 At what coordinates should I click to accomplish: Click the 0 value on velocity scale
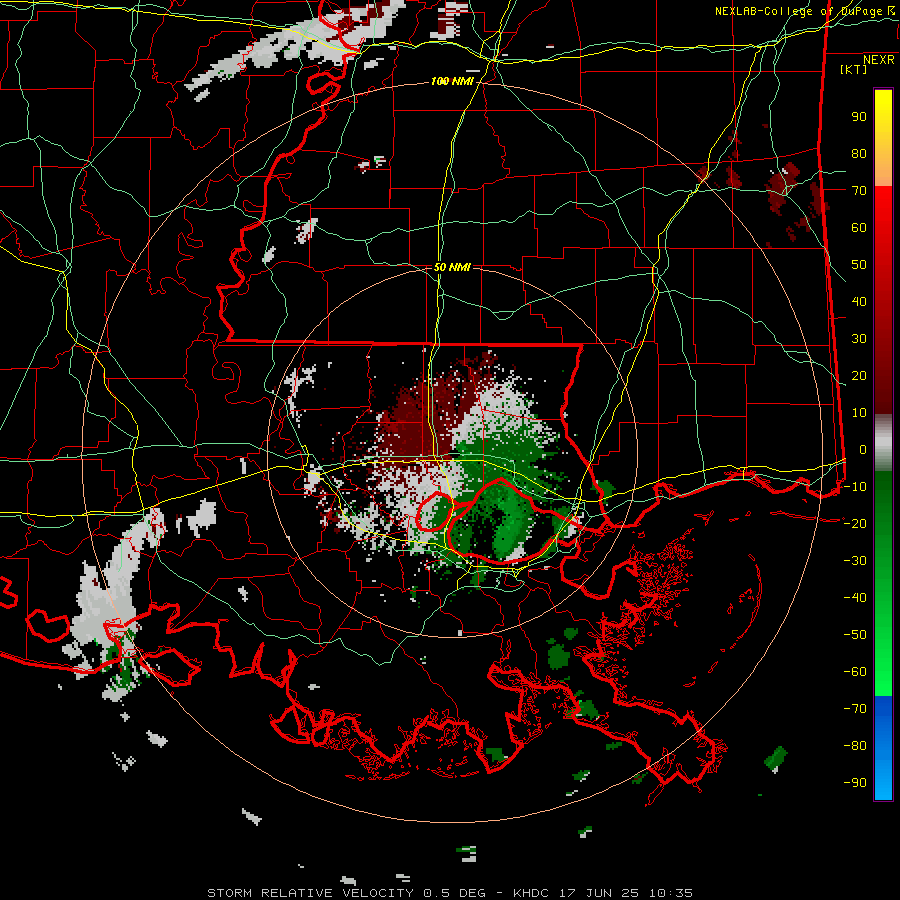pyautogui.click(x=863, y=450)
